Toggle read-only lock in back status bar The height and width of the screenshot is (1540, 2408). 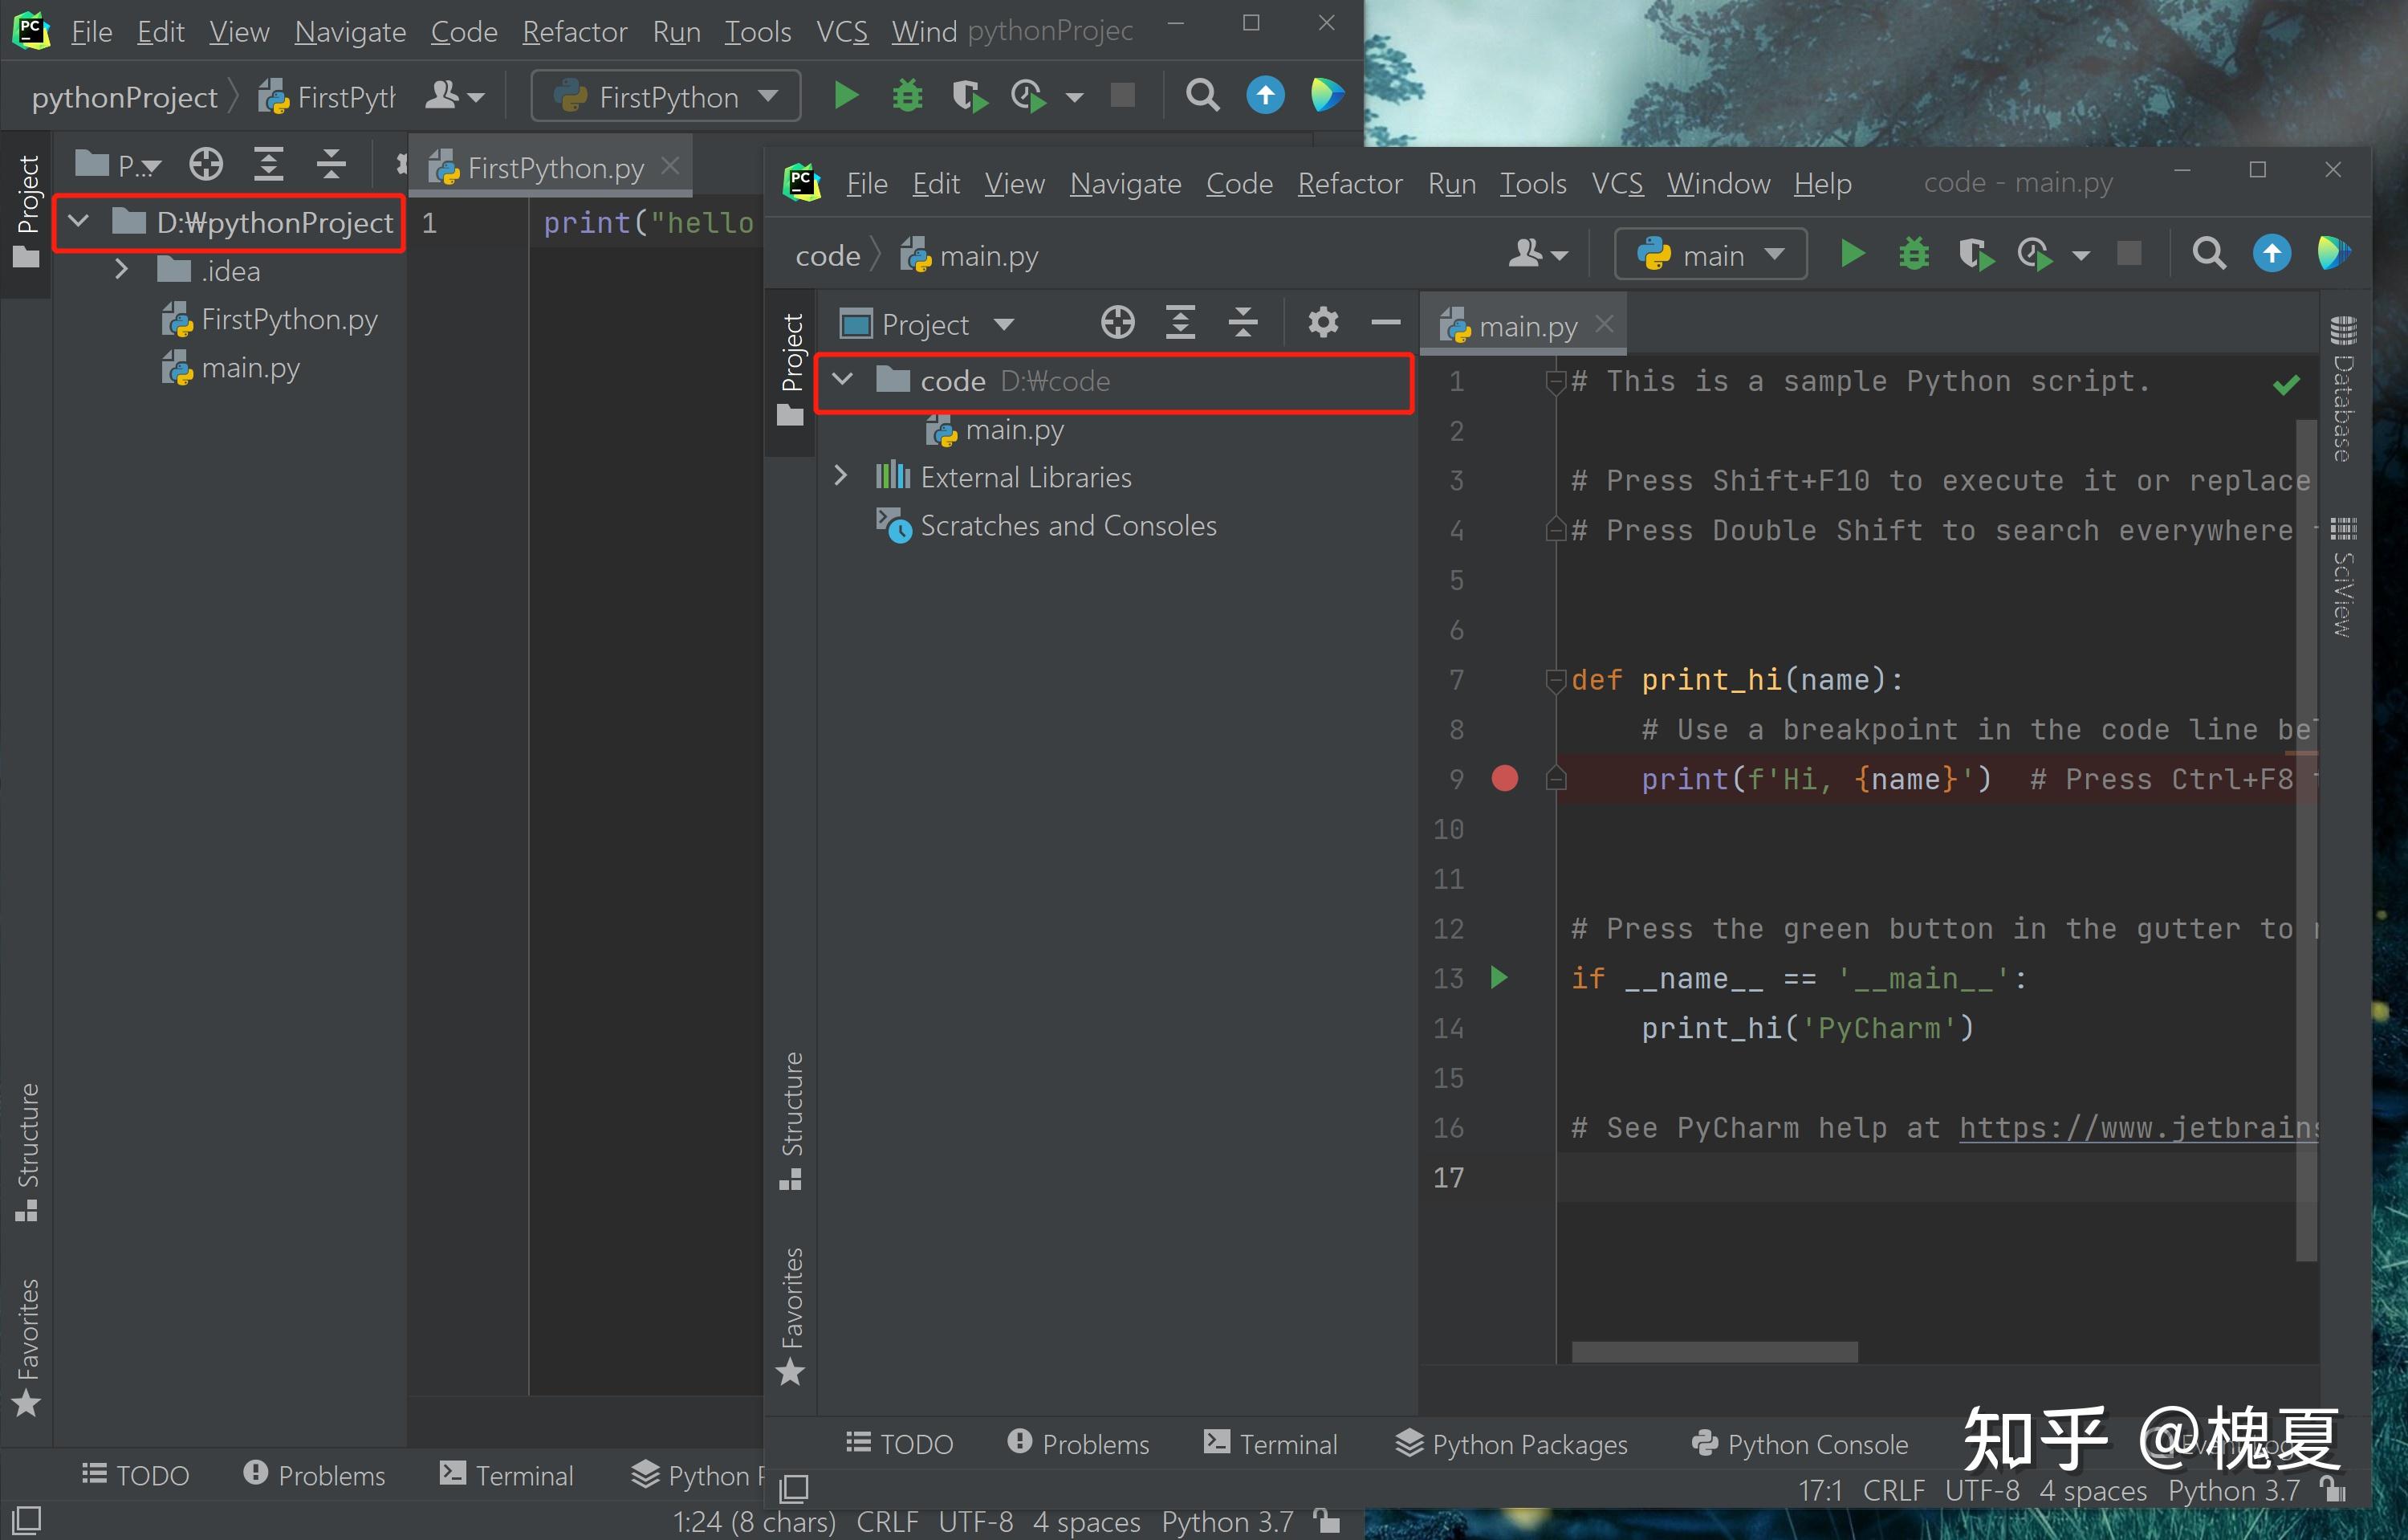[x=1327, y=1521]
